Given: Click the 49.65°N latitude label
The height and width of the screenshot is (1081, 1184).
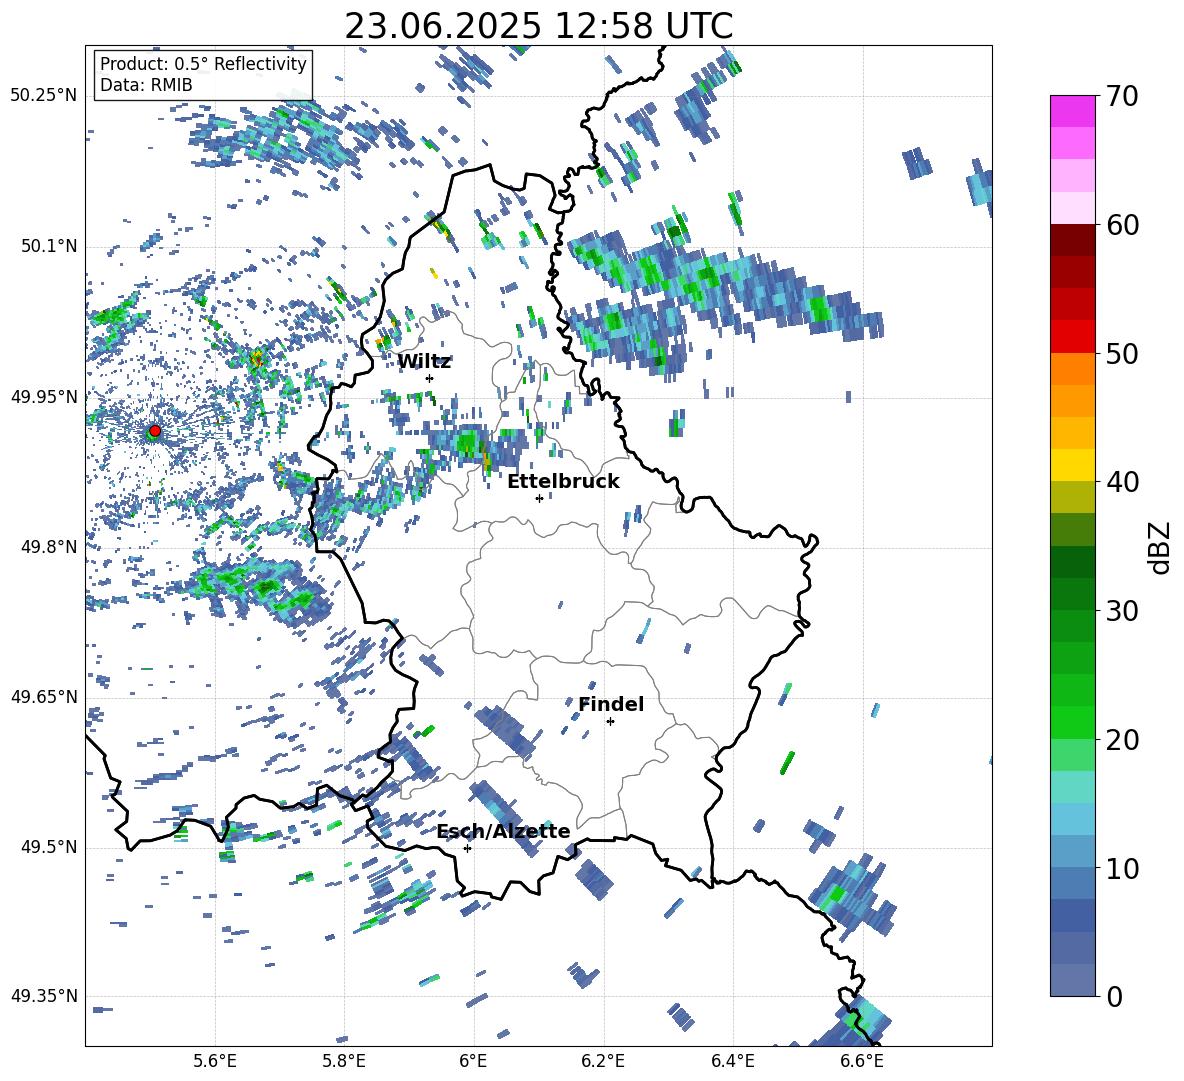Looking at the screenshot, I should tap(44, 697).
